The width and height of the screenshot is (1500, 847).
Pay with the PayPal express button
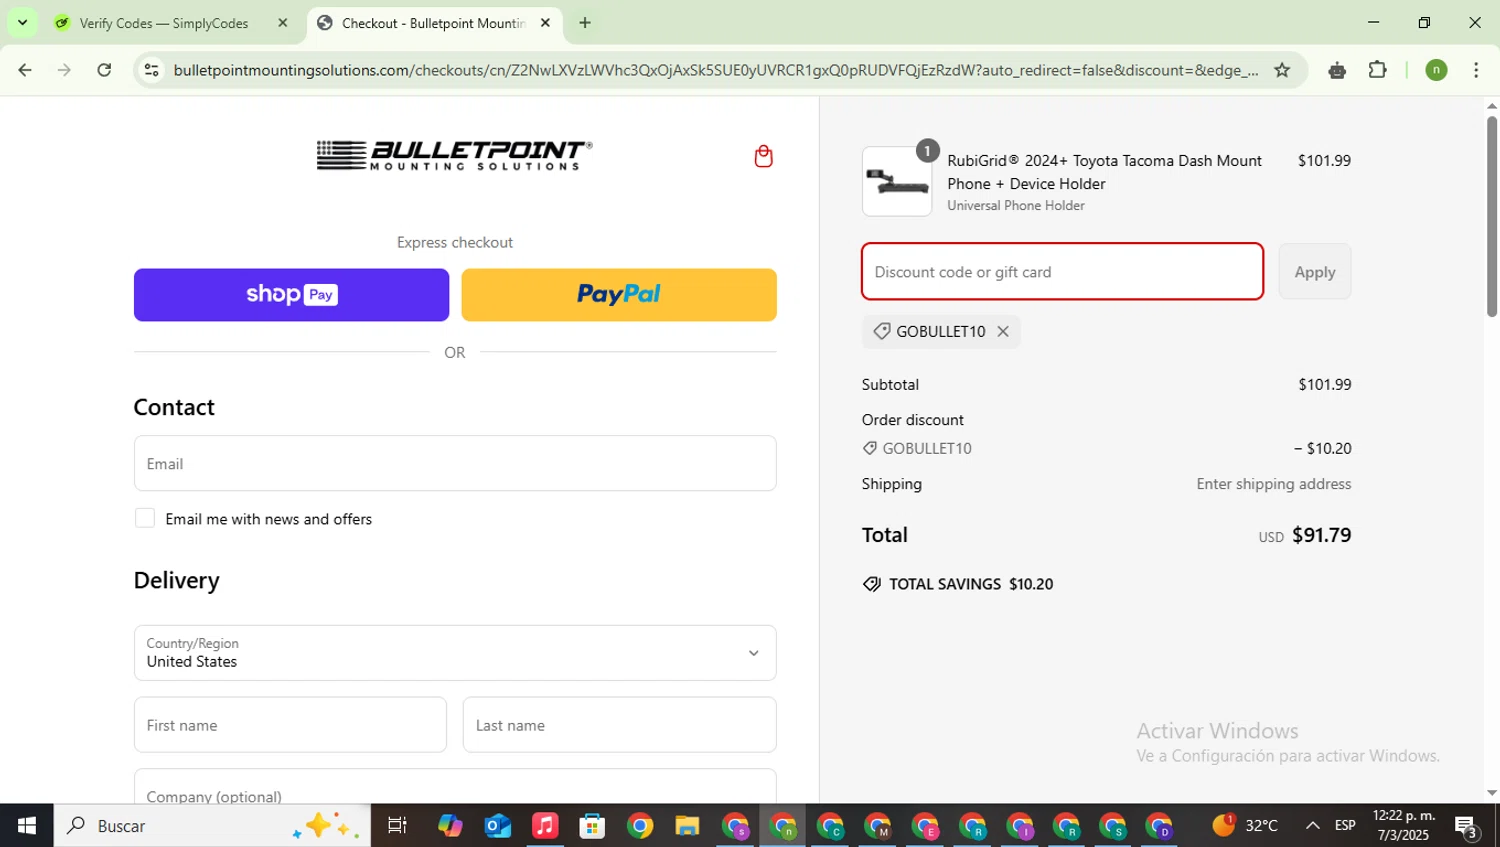coord(619,294)
